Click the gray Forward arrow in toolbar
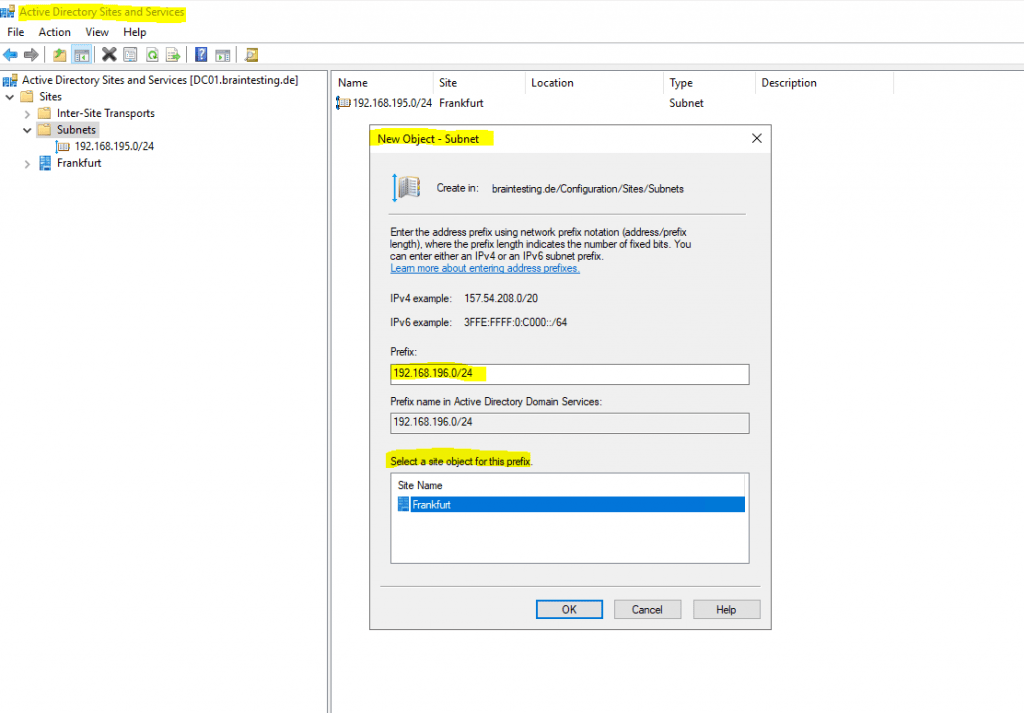Screen dimensions: 1024x713 click(31, 55)
